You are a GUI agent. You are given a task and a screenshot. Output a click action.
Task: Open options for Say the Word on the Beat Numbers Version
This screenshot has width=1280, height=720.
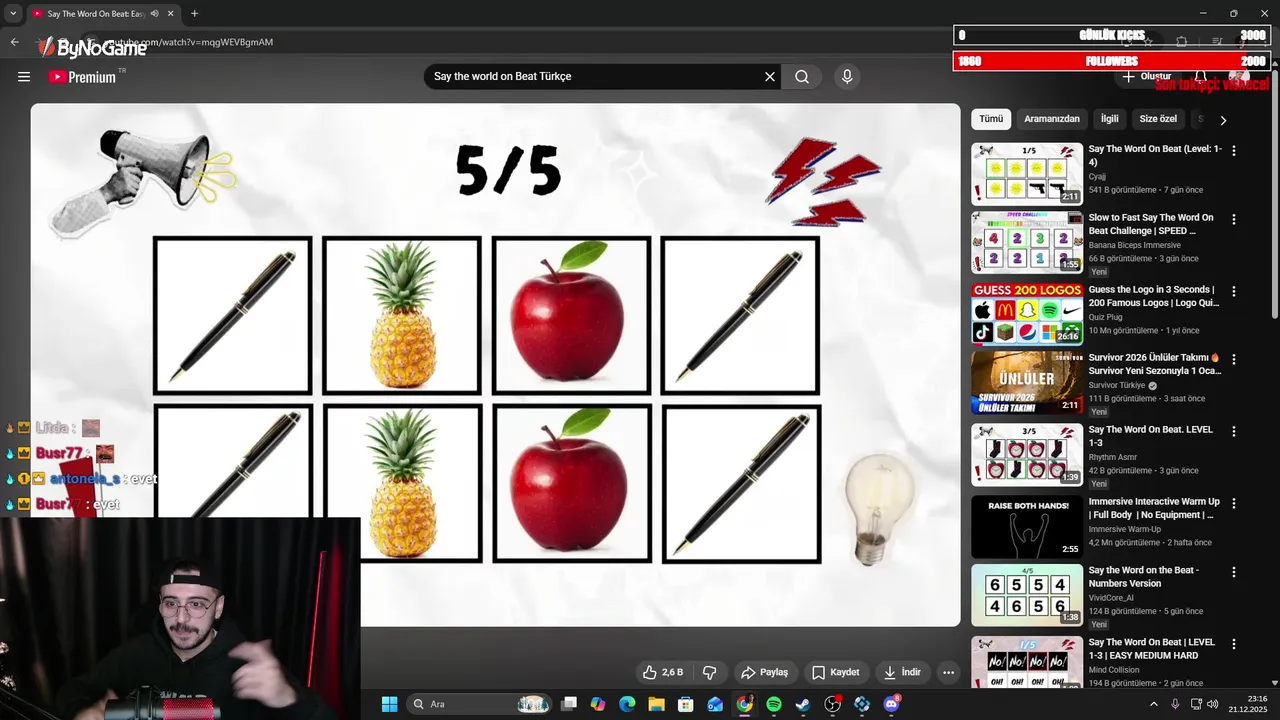[1234, 572]
